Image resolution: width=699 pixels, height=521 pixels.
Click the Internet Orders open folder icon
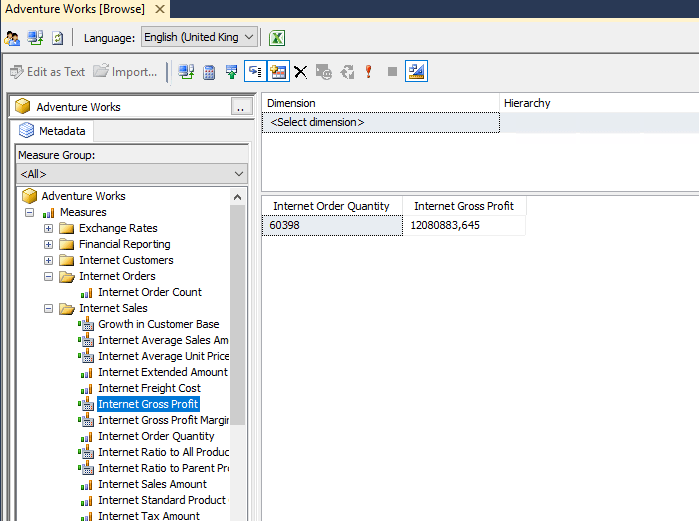[x=67, y=277]
